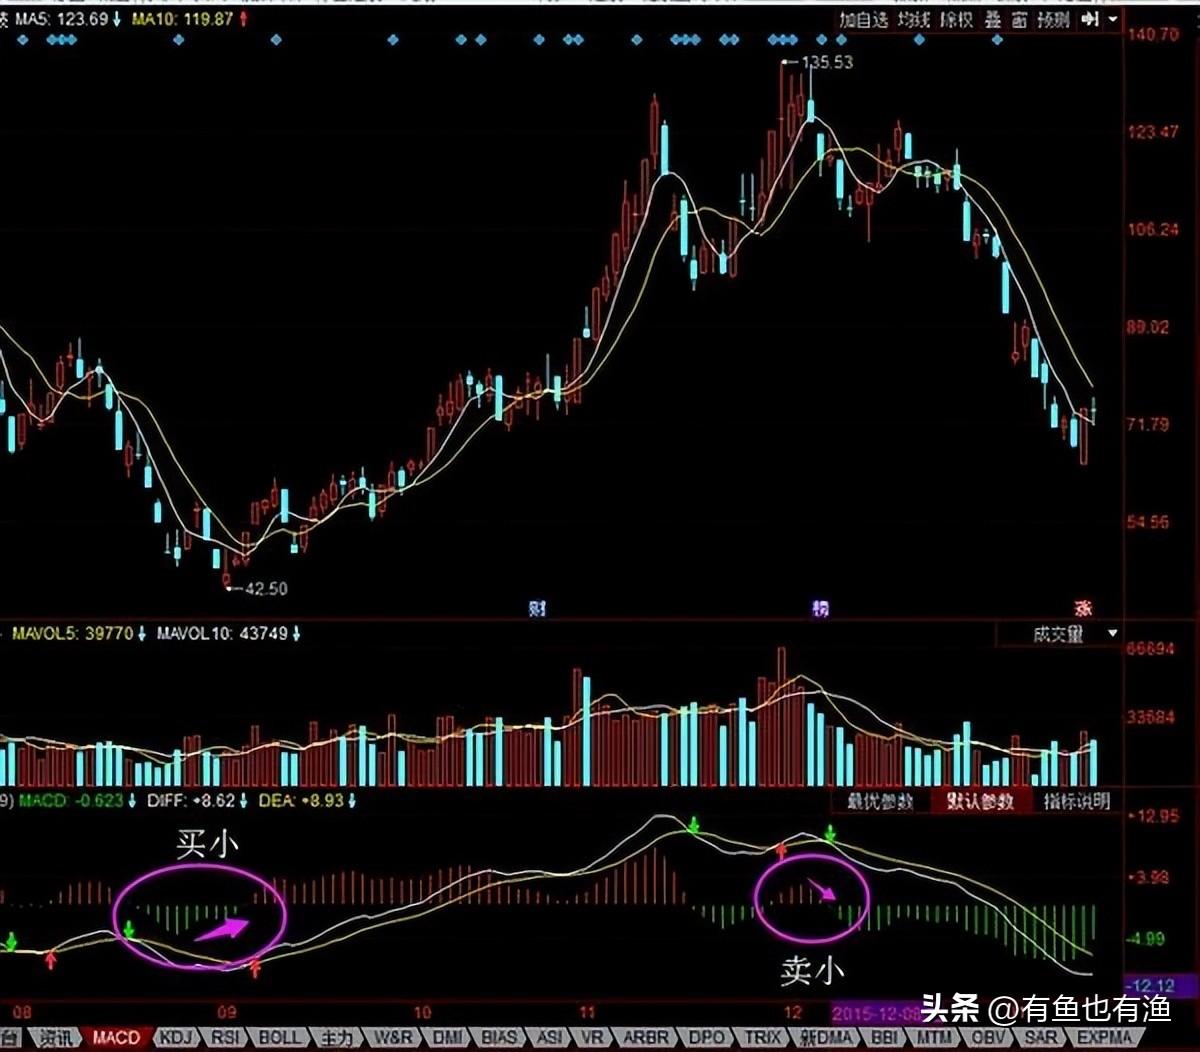Click the green MACD sell arrow at peak
1200x1052 pixels.
[692, 826]
